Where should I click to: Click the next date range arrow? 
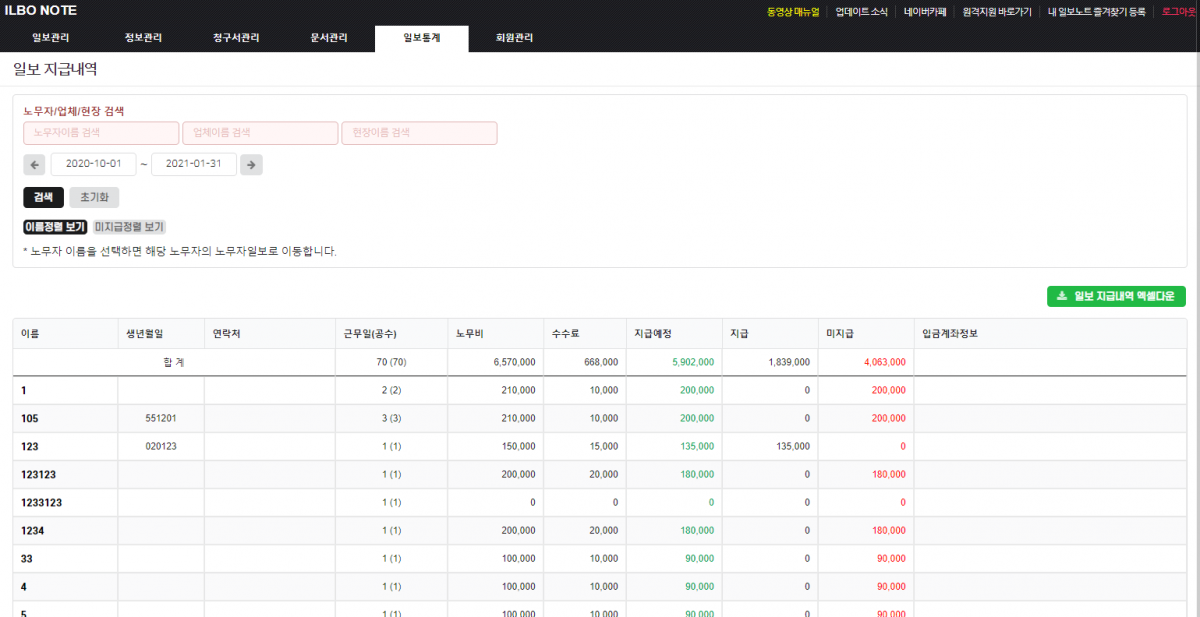[x=251, y=164]
